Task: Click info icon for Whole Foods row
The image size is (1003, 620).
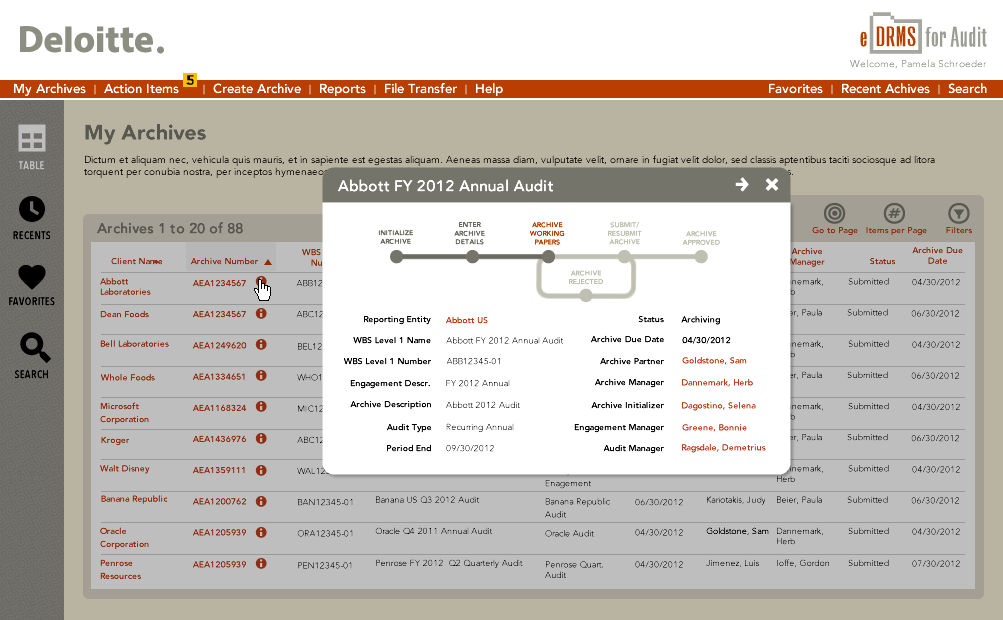Action: [x=261, y=376]
